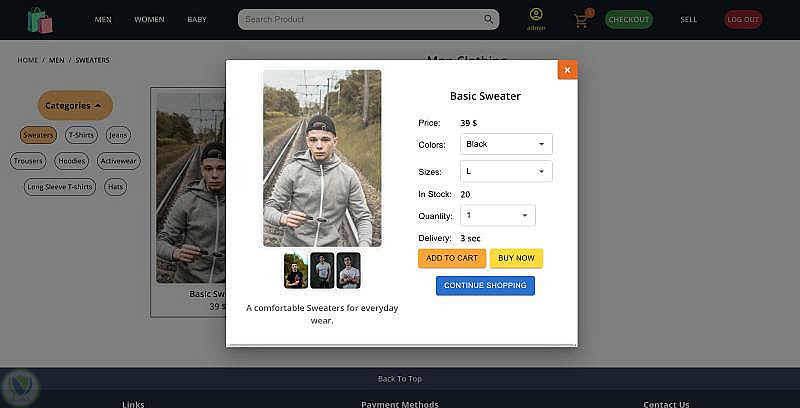800x408 pixels.
Task: Select the second product thumbnail image
Action: [322, 270]
